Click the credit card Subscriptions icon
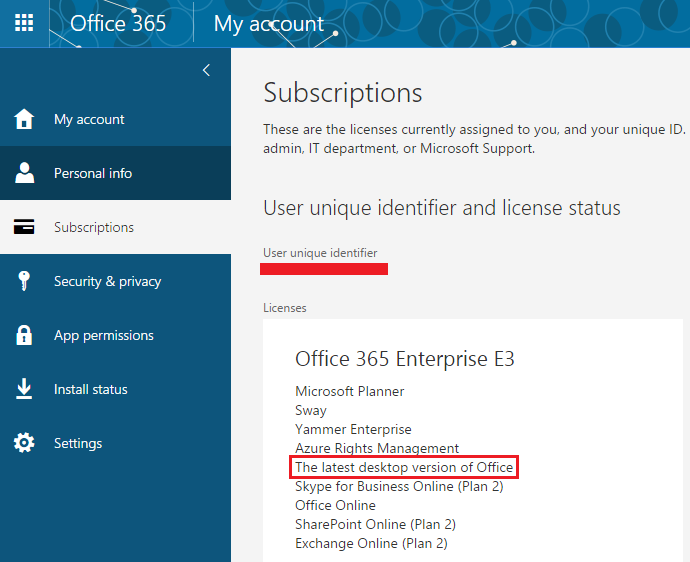 click(x=24, y=227)
